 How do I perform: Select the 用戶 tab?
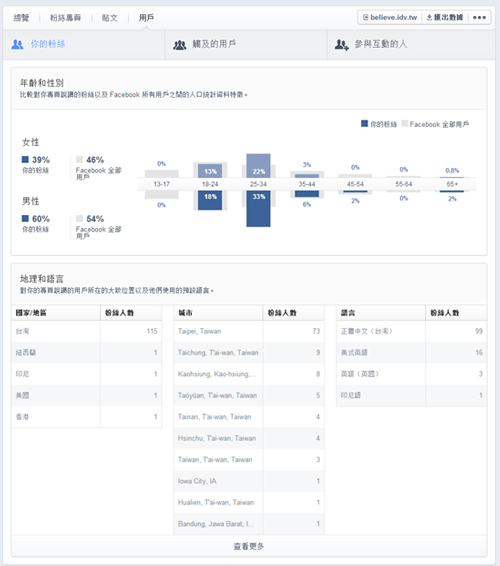(x=146, y=18)
